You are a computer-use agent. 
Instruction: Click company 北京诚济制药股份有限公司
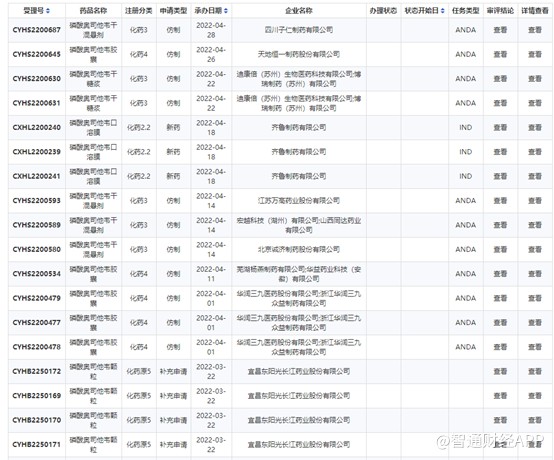pos(299,249)
